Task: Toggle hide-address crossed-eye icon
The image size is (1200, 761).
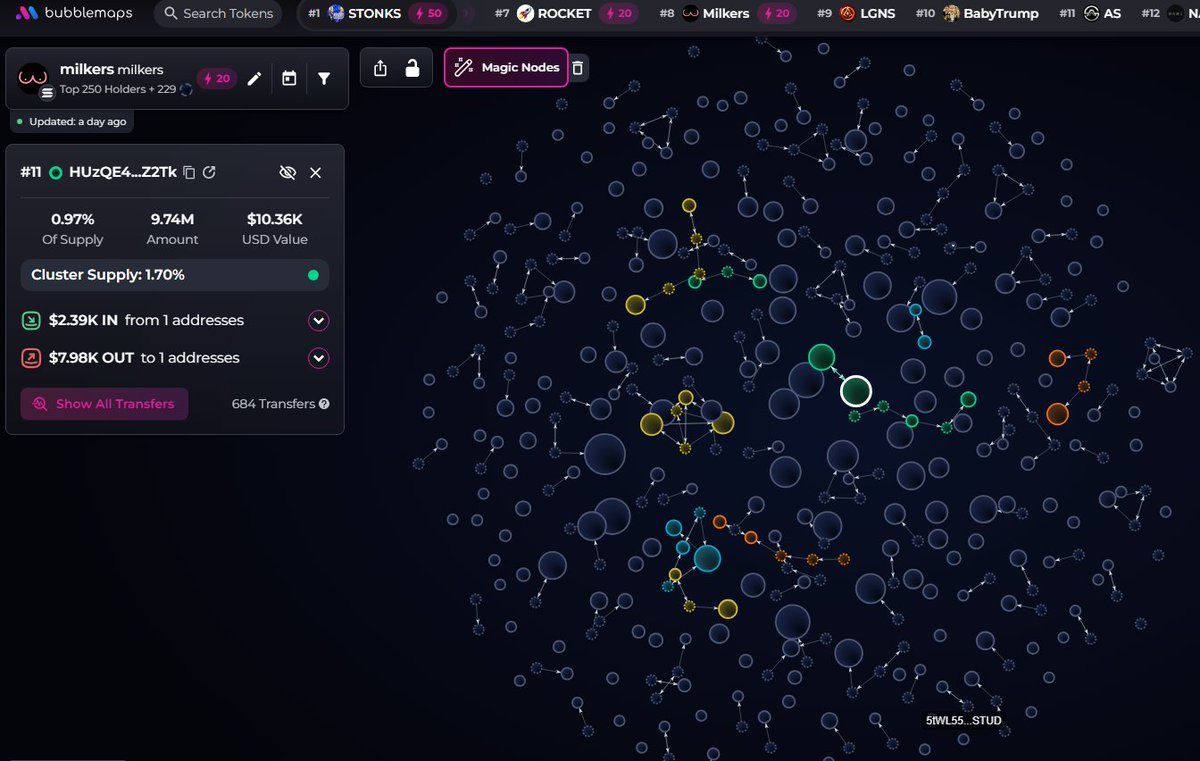Action: (x=288, y=173)
